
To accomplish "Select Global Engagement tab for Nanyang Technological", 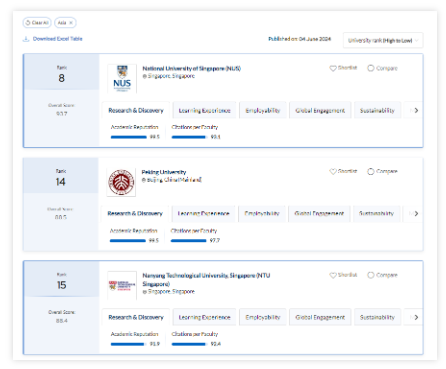I will pos(320,317).
